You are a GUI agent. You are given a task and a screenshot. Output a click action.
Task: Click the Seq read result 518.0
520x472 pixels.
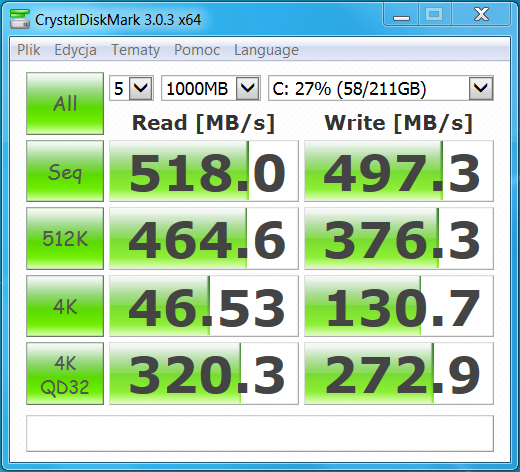[204, 171]
